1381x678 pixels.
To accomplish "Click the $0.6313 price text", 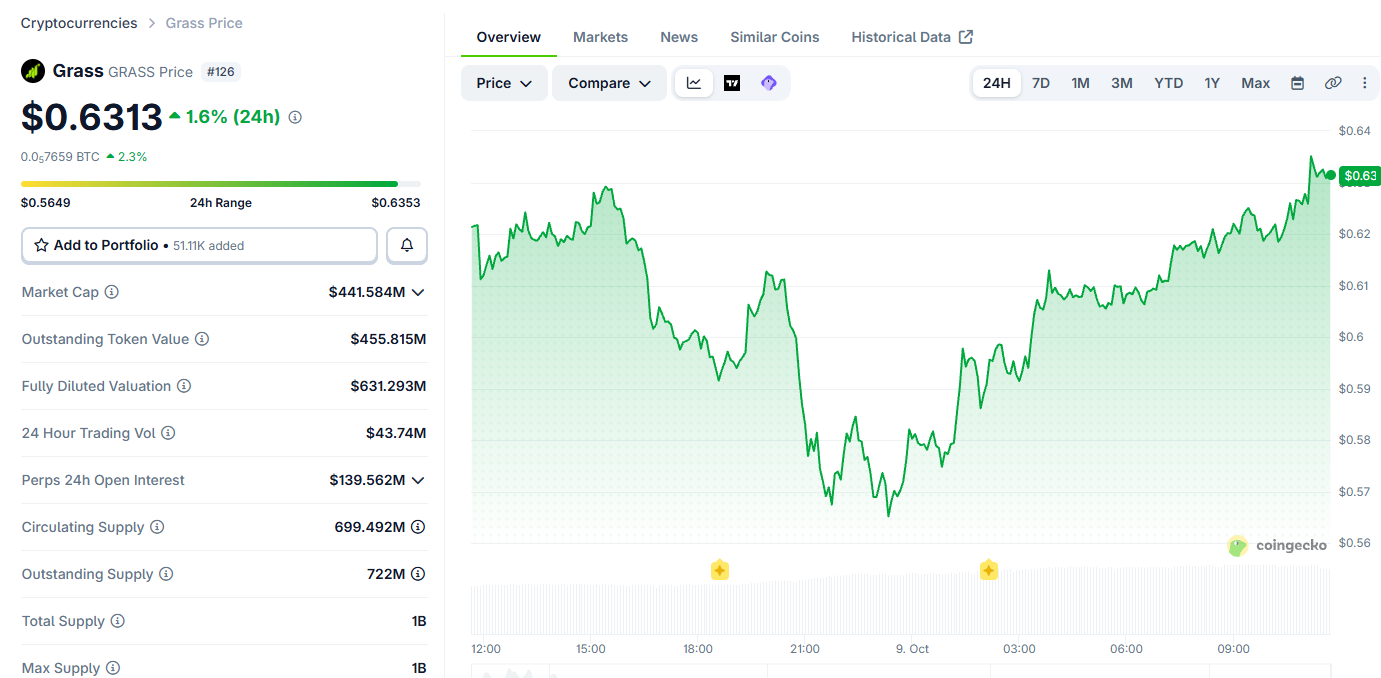I will click(x=92, y=117).
